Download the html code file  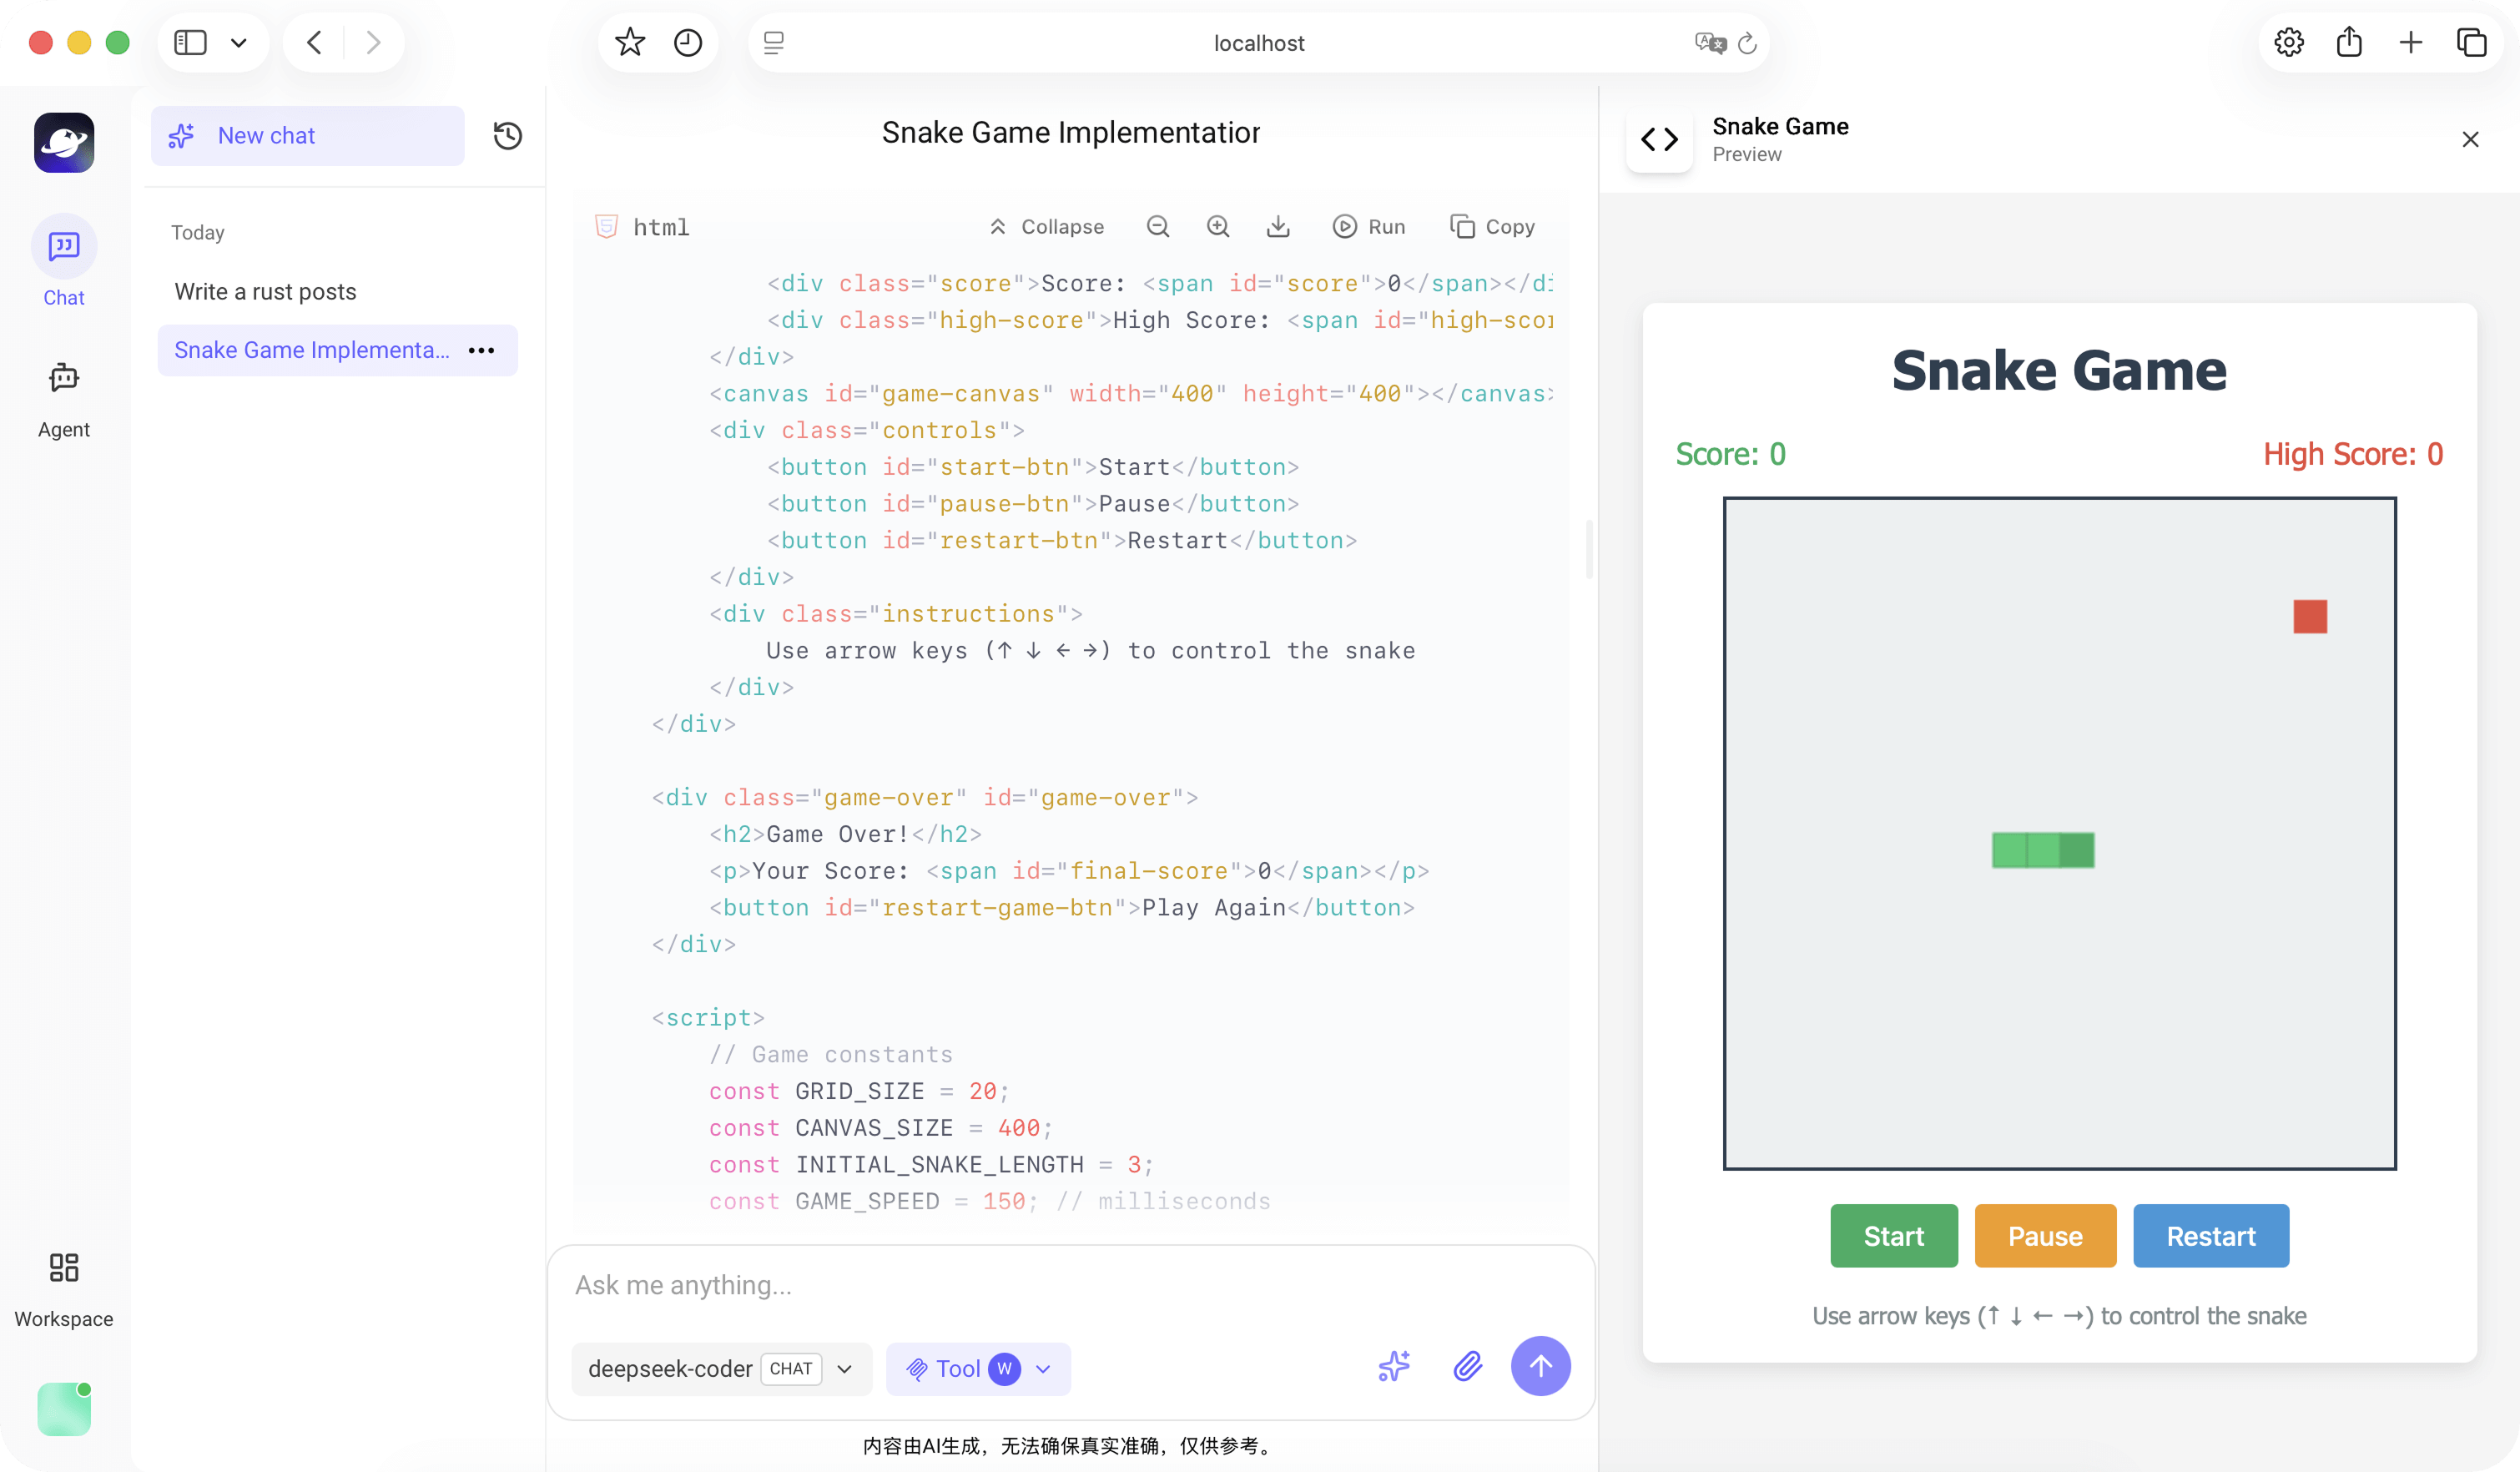click(1278, 227)
